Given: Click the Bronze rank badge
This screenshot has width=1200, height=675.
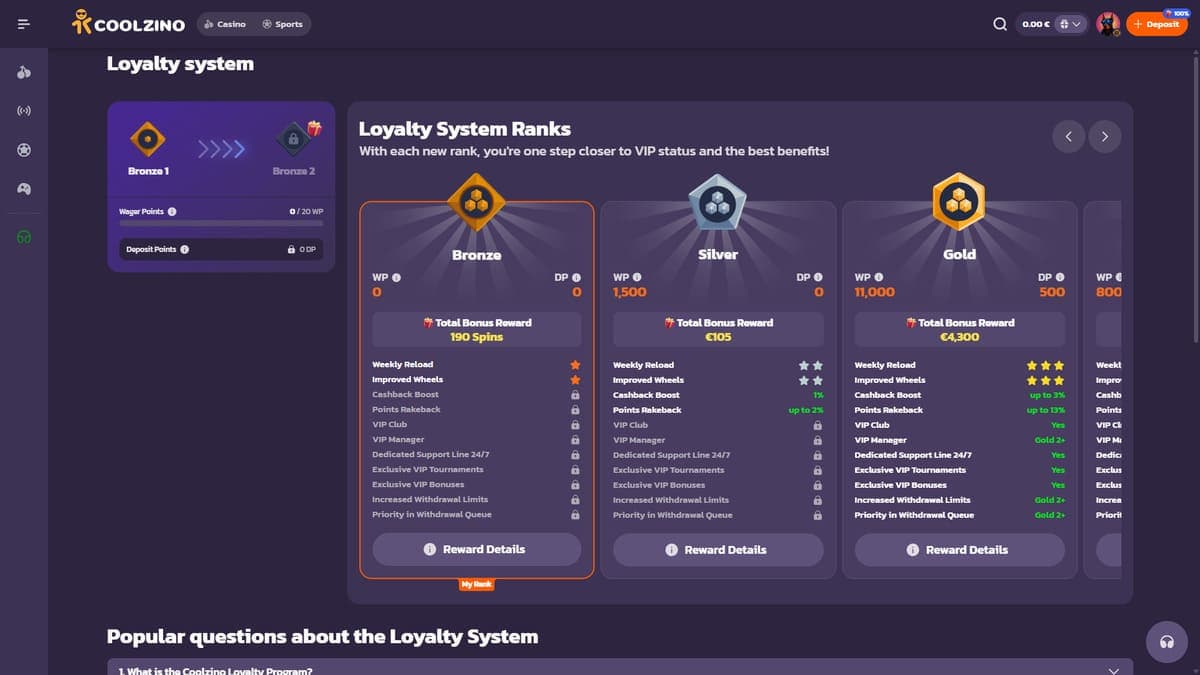Looking at the screenshot, I should point(476,201).
